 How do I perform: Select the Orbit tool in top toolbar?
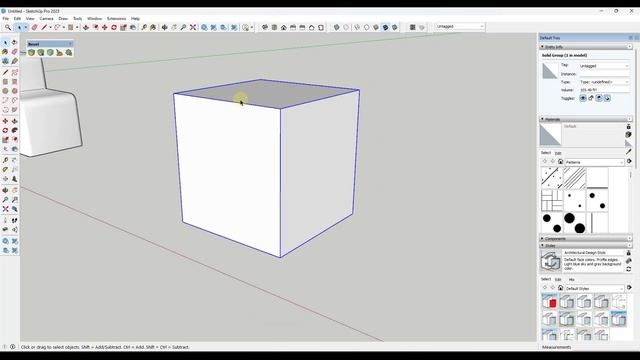164,27
